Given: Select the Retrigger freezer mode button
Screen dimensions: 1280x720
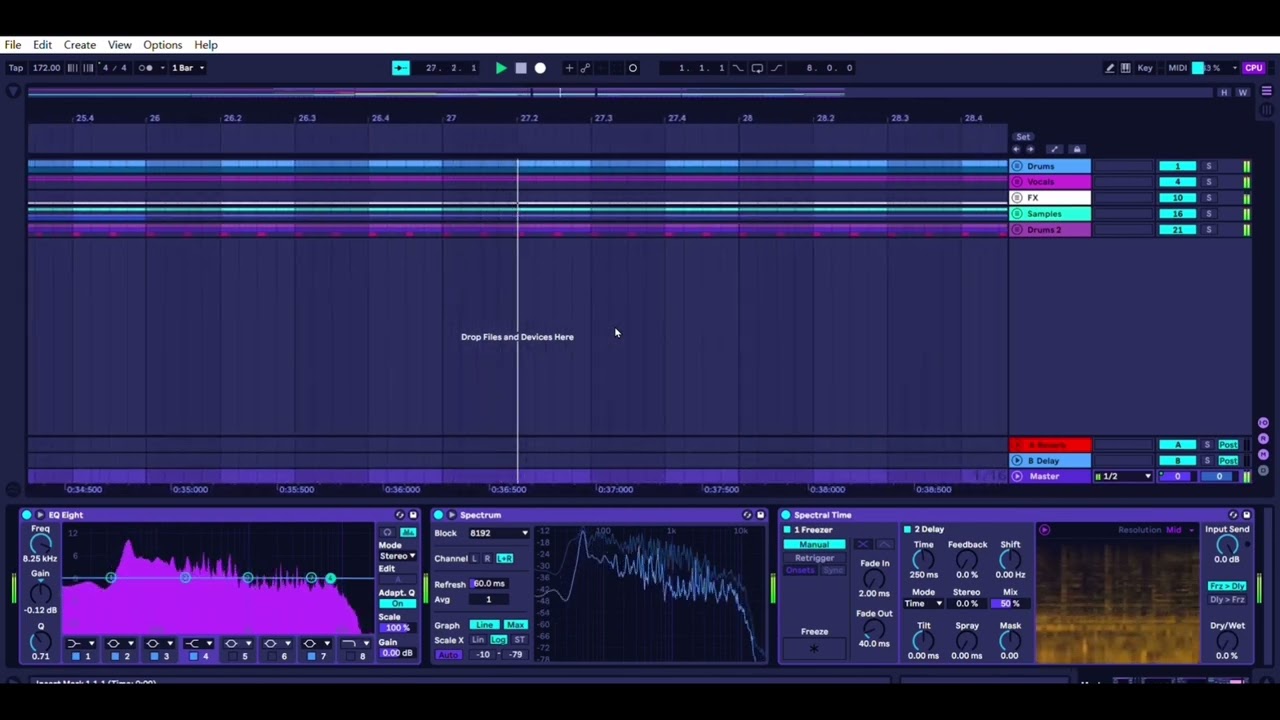Looking at the screenshot, I should [x=814, y=558].
